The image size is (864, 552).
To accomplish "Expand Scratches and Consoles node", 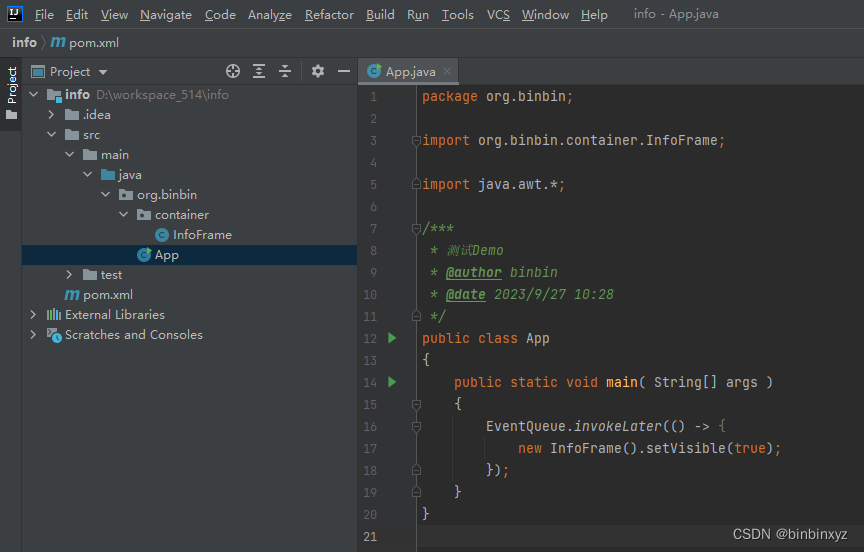I will [33, 334].
